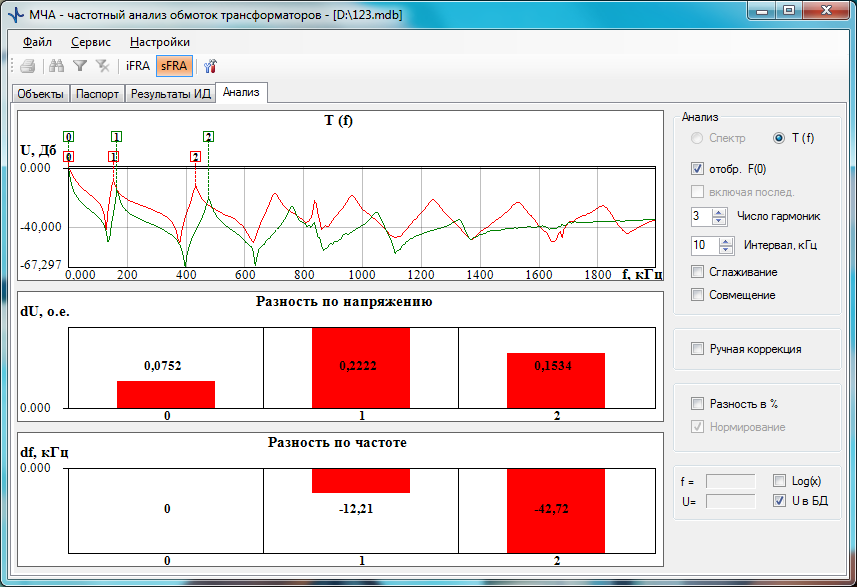The width and height of the screenshot is (857, 587).
Task: Select the T (f) radio button
Action: click(779, 138)
